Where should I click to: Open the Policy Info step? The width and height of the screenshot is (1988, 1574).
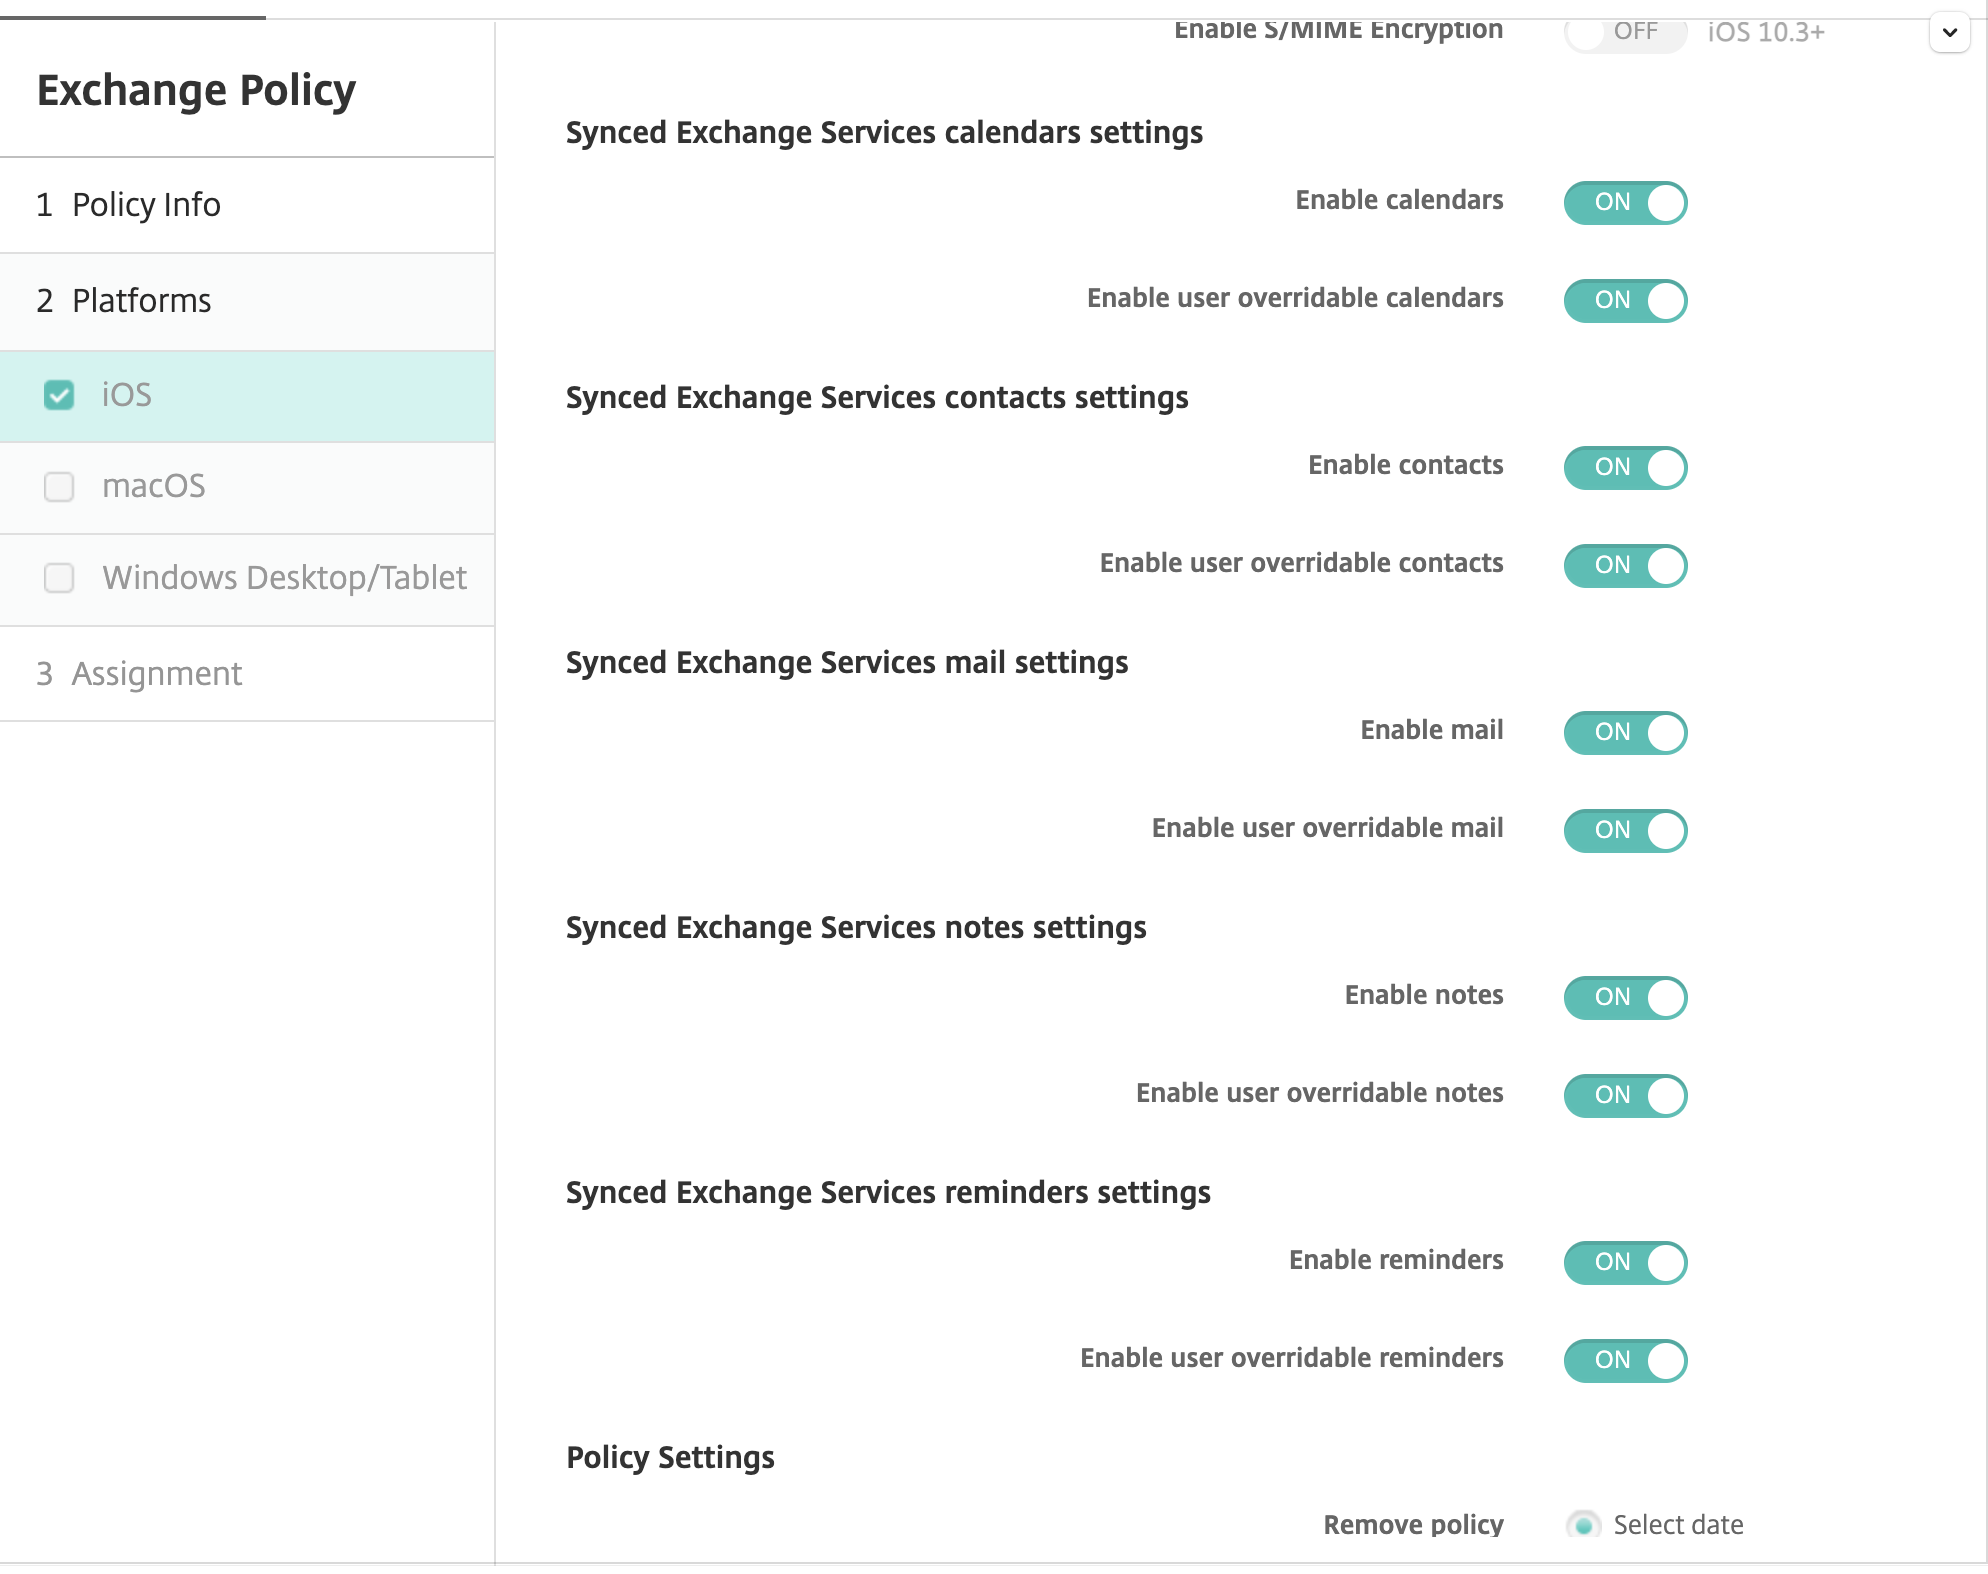click(146, 205)
